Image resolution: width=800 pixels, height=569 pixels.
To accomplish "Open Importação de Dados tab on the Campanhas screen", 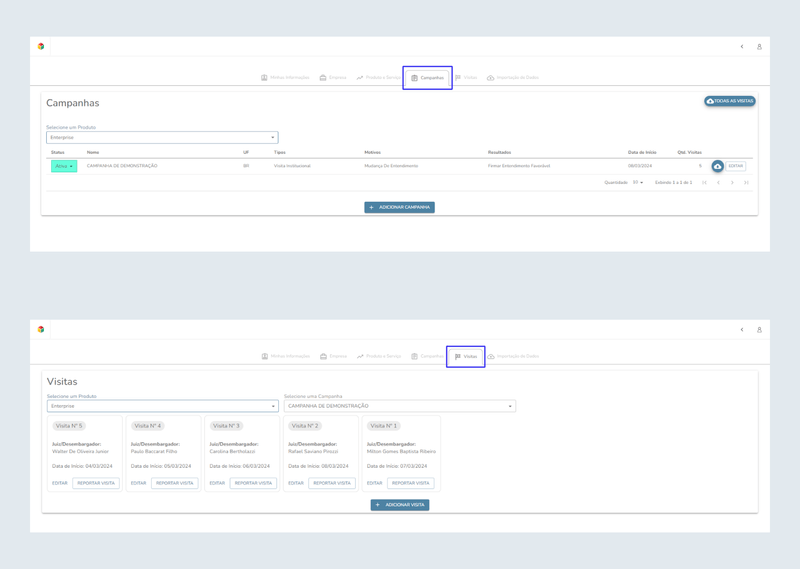I will (x=513, y=78).
